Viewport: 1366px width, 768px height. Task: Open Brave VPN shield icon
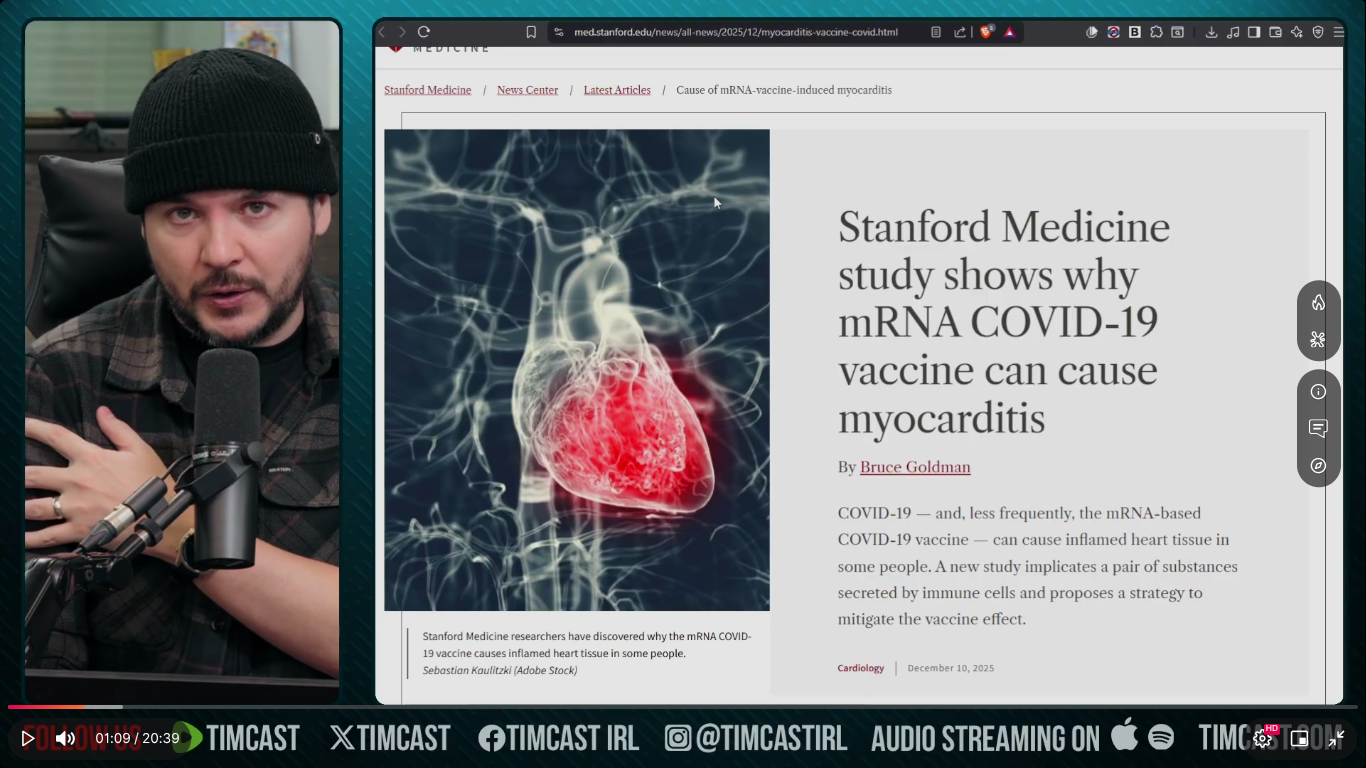tap(1318, 32)
